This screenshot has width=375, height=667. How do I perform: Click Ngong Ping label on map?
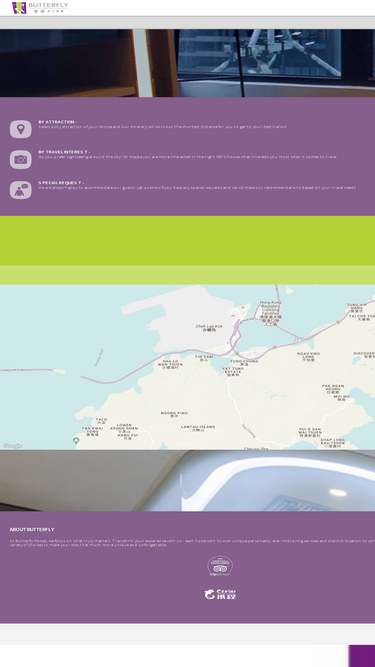click(x=174, y=414)
